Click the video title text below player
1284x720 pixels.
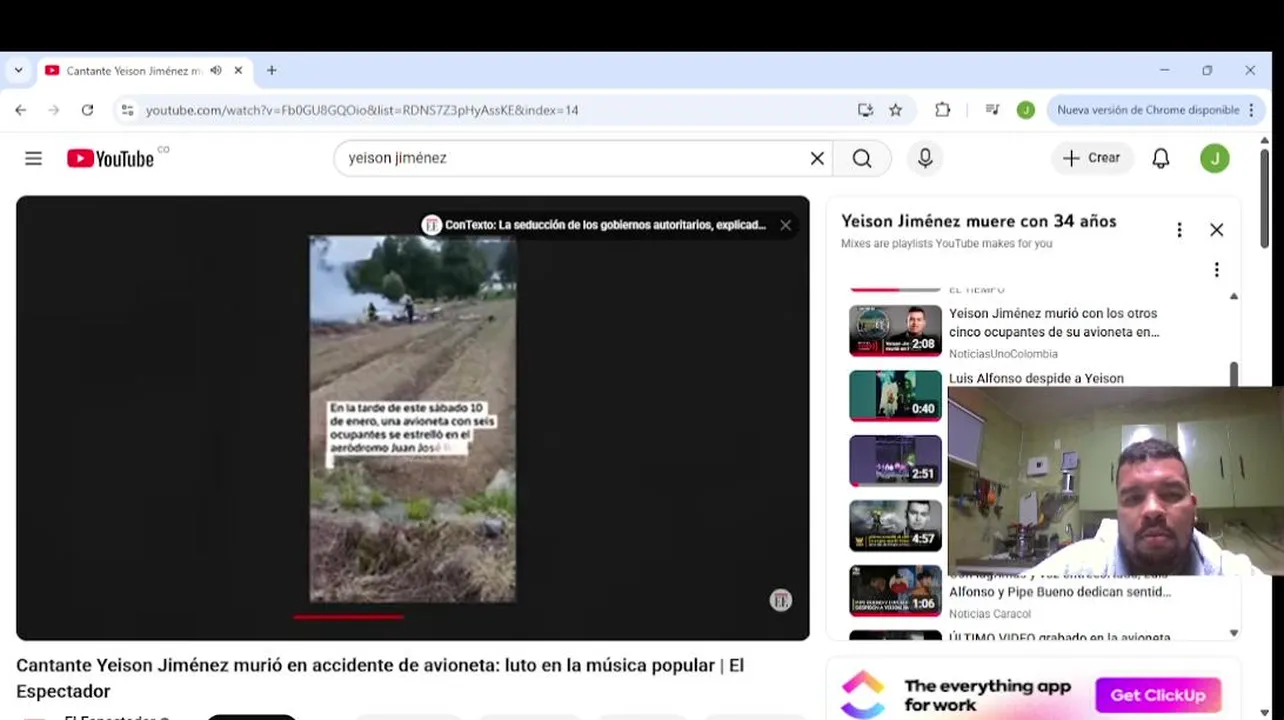(380, 678)
